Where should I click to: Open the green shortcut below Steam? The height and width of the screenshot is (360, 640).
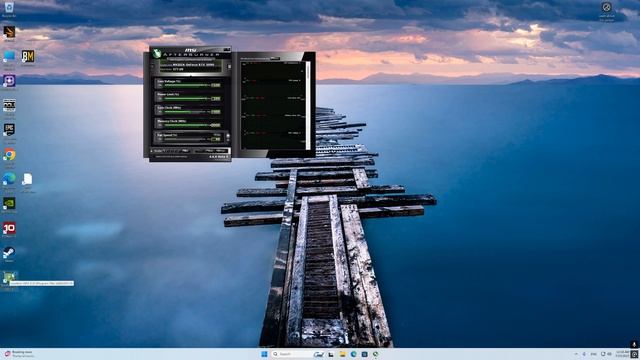9,277
